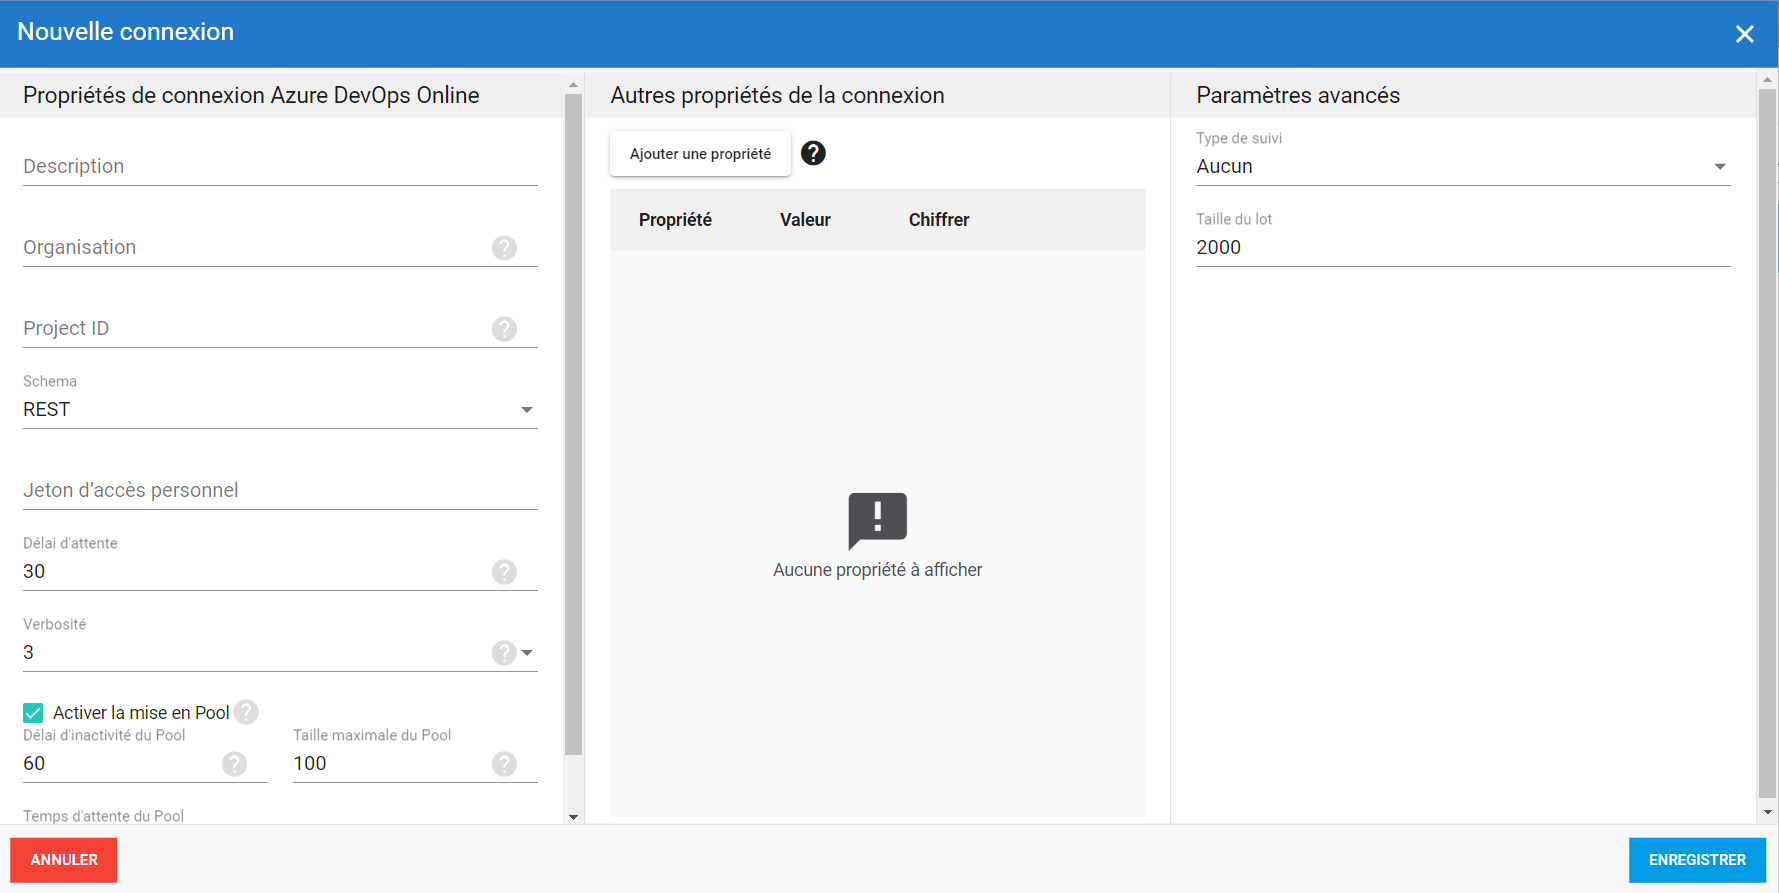Click help icon for Délai d'inactivité du Pool
The image size is (1779, 893).
click(234, 764)
